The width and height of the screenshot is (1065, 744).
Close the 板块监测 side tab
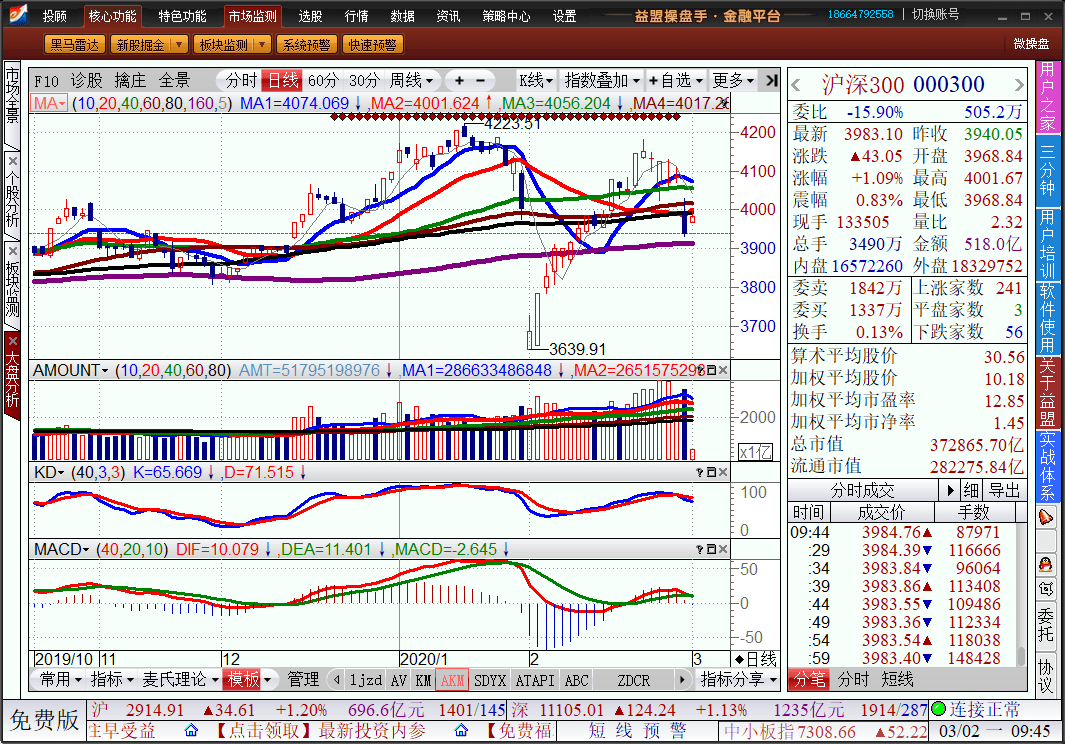click(x=12, y=251)
